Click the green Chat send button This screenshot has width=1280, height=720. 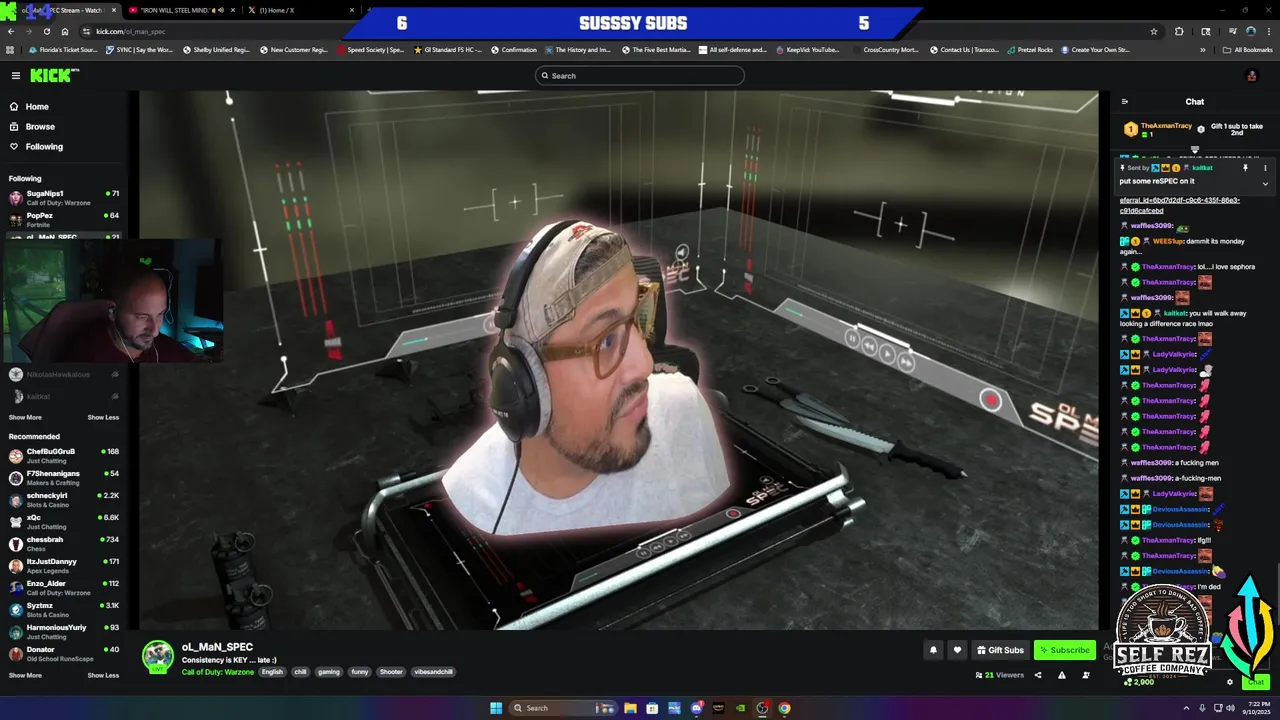pos(1256,682)
